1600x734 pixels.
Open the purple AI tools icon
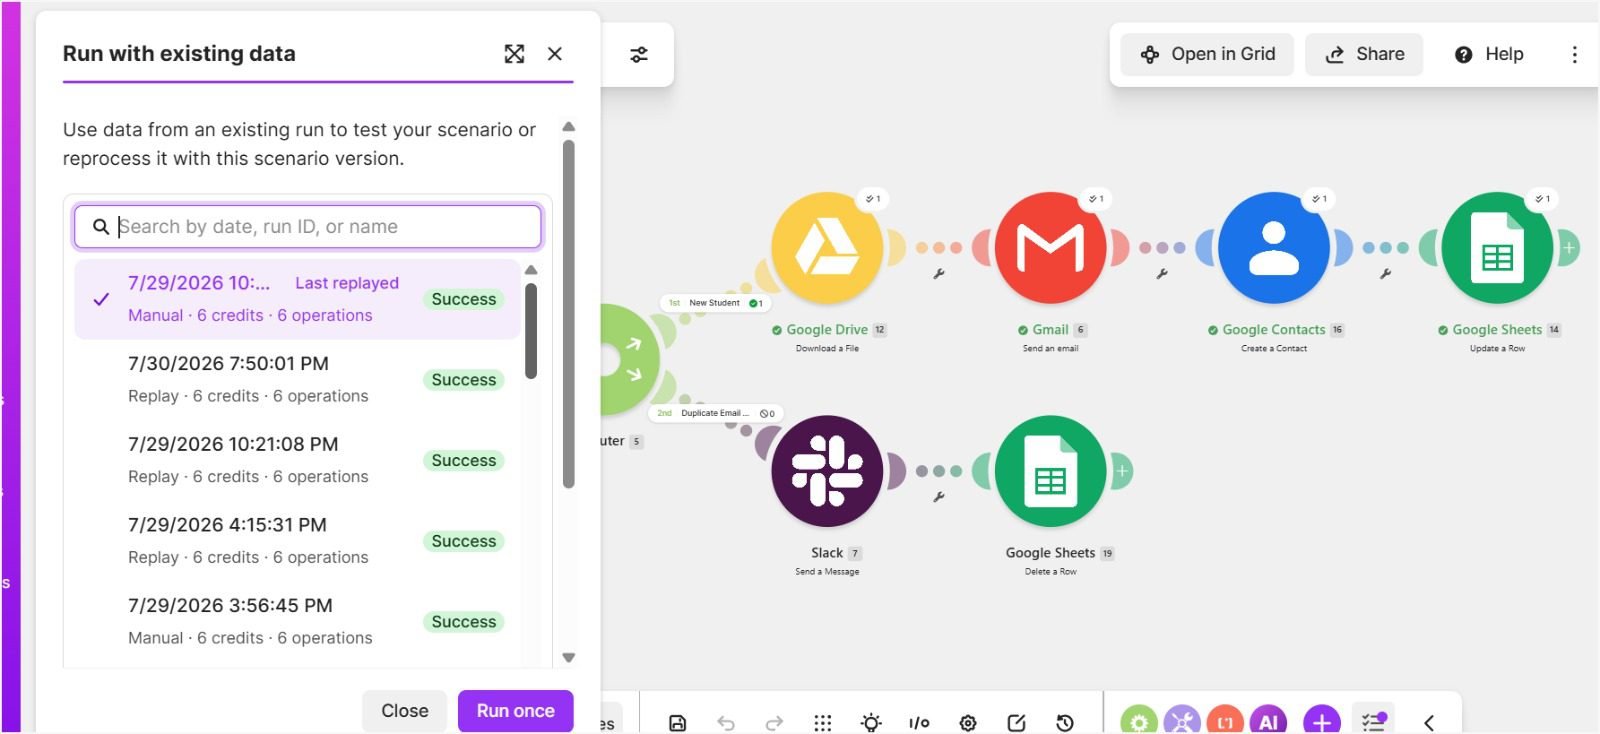(1268, 721)
